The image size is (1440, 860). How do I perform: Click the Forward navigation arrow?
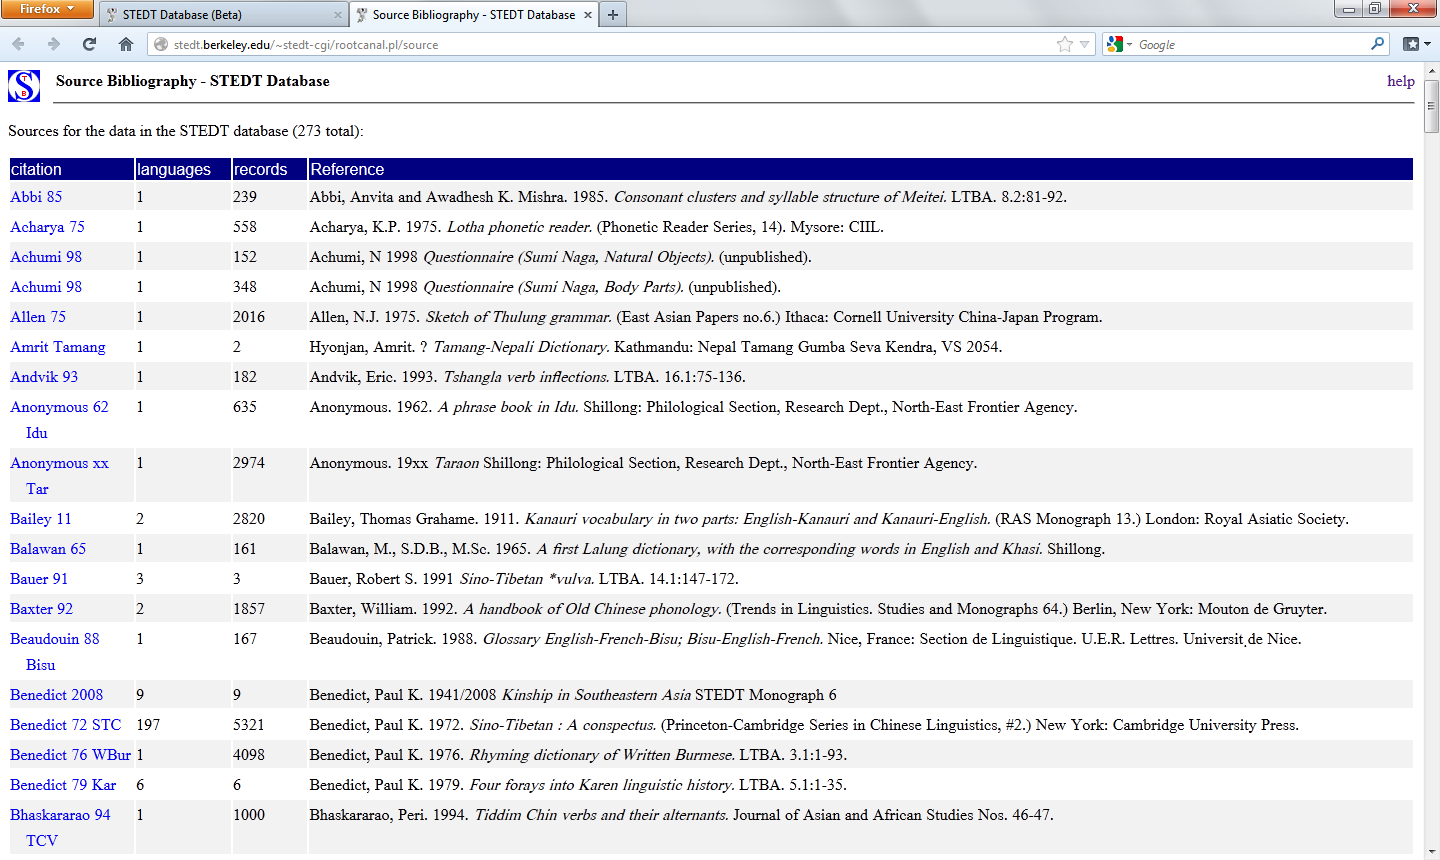click(x=54, y=44)
